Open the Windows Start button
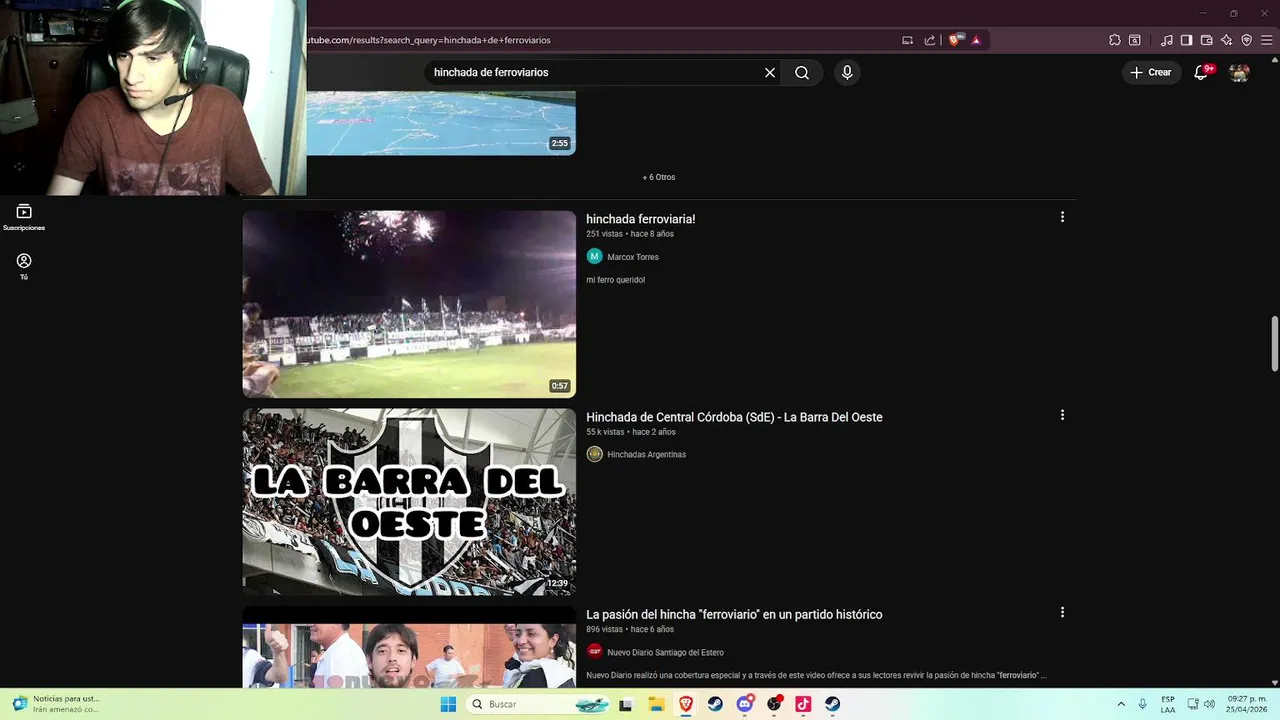The height and width of the screenshot is (720, 1280). [448, 704]
